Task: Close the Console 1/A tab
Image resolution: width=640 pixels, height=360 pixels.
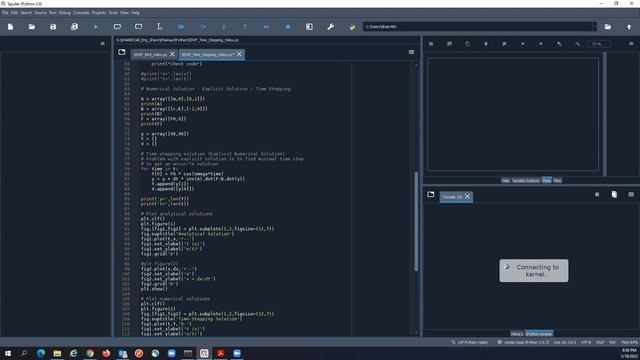Action: pyautogui.click(x=467, y=197)
